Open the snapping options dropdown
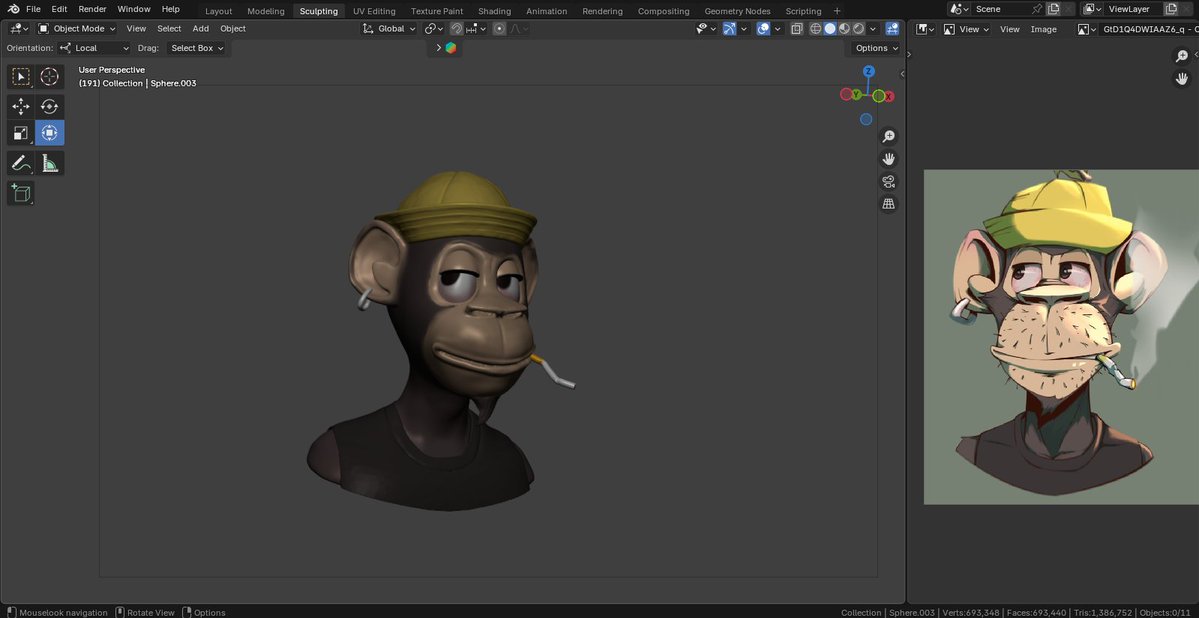Image resolution: width=1199 pixels, height=618 pixels. [x=475, y=28]
